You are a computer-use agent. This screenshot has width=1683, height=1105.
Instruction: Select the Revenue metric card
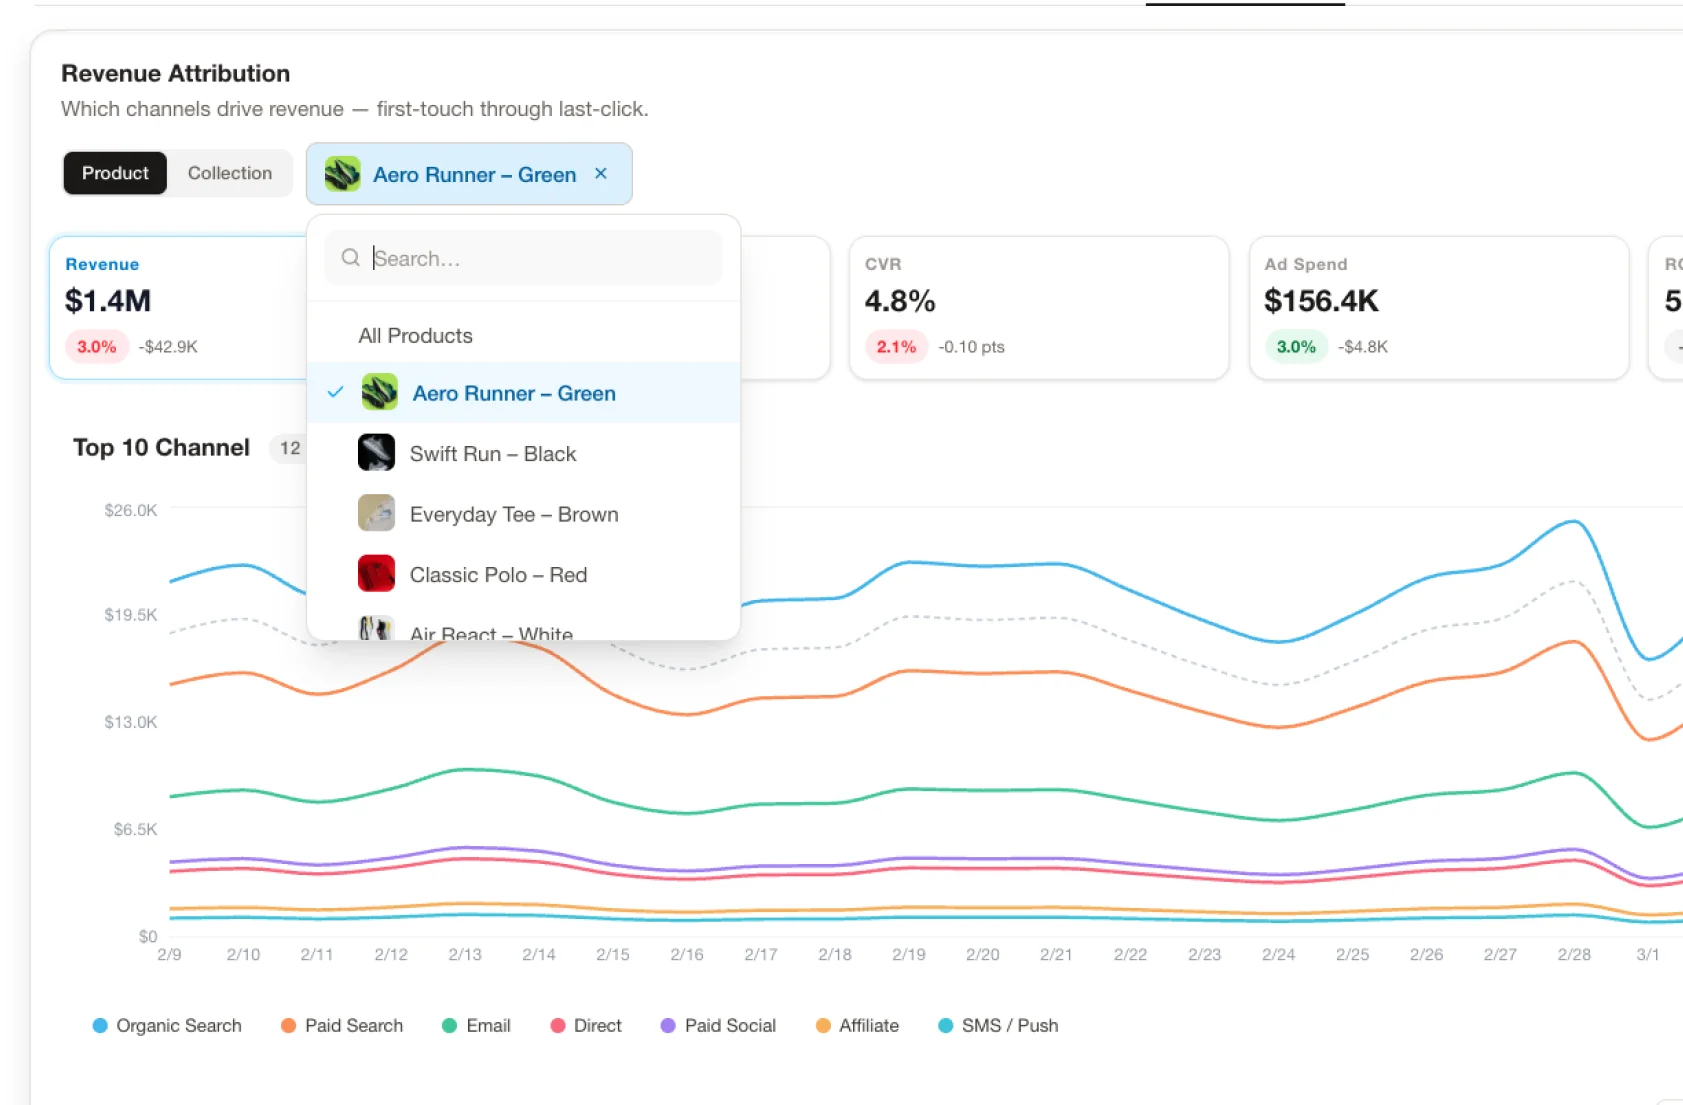click(178, 308)
